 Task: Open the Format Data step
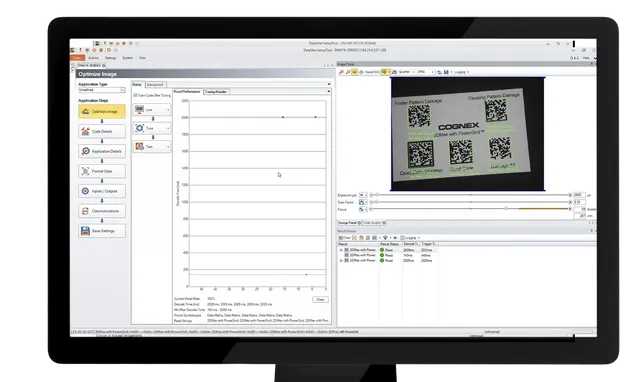[102, 171]
